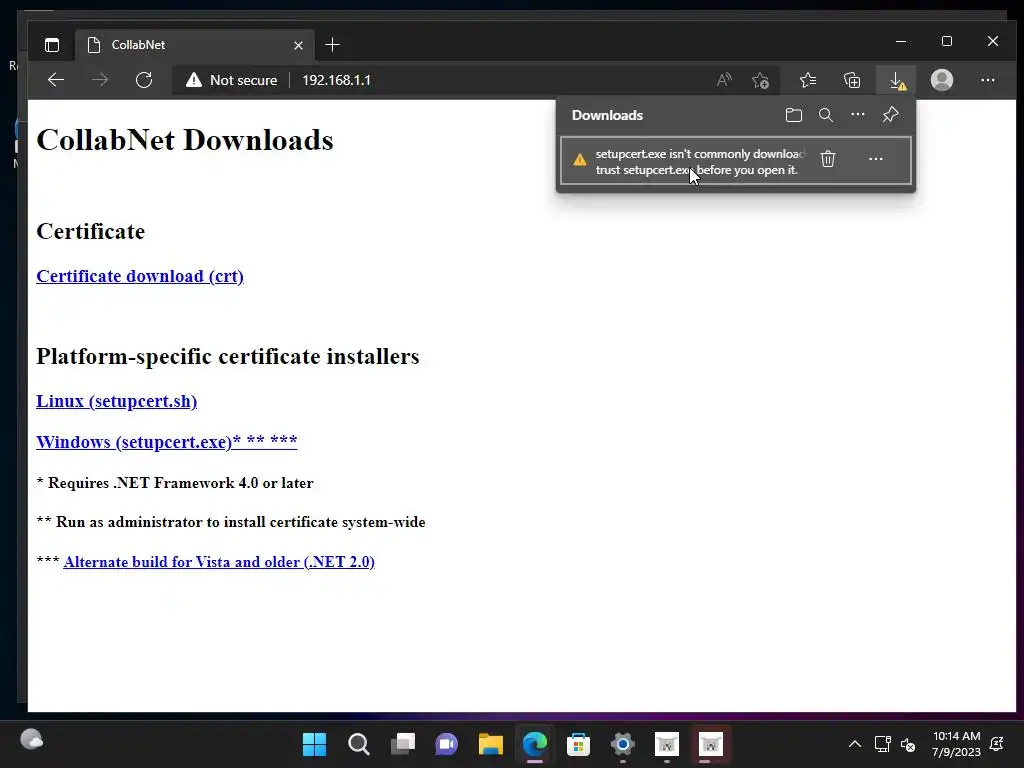
Task: Open File Explorer from the taskbar
Action: pyautogui.click(x=490, y=744)
